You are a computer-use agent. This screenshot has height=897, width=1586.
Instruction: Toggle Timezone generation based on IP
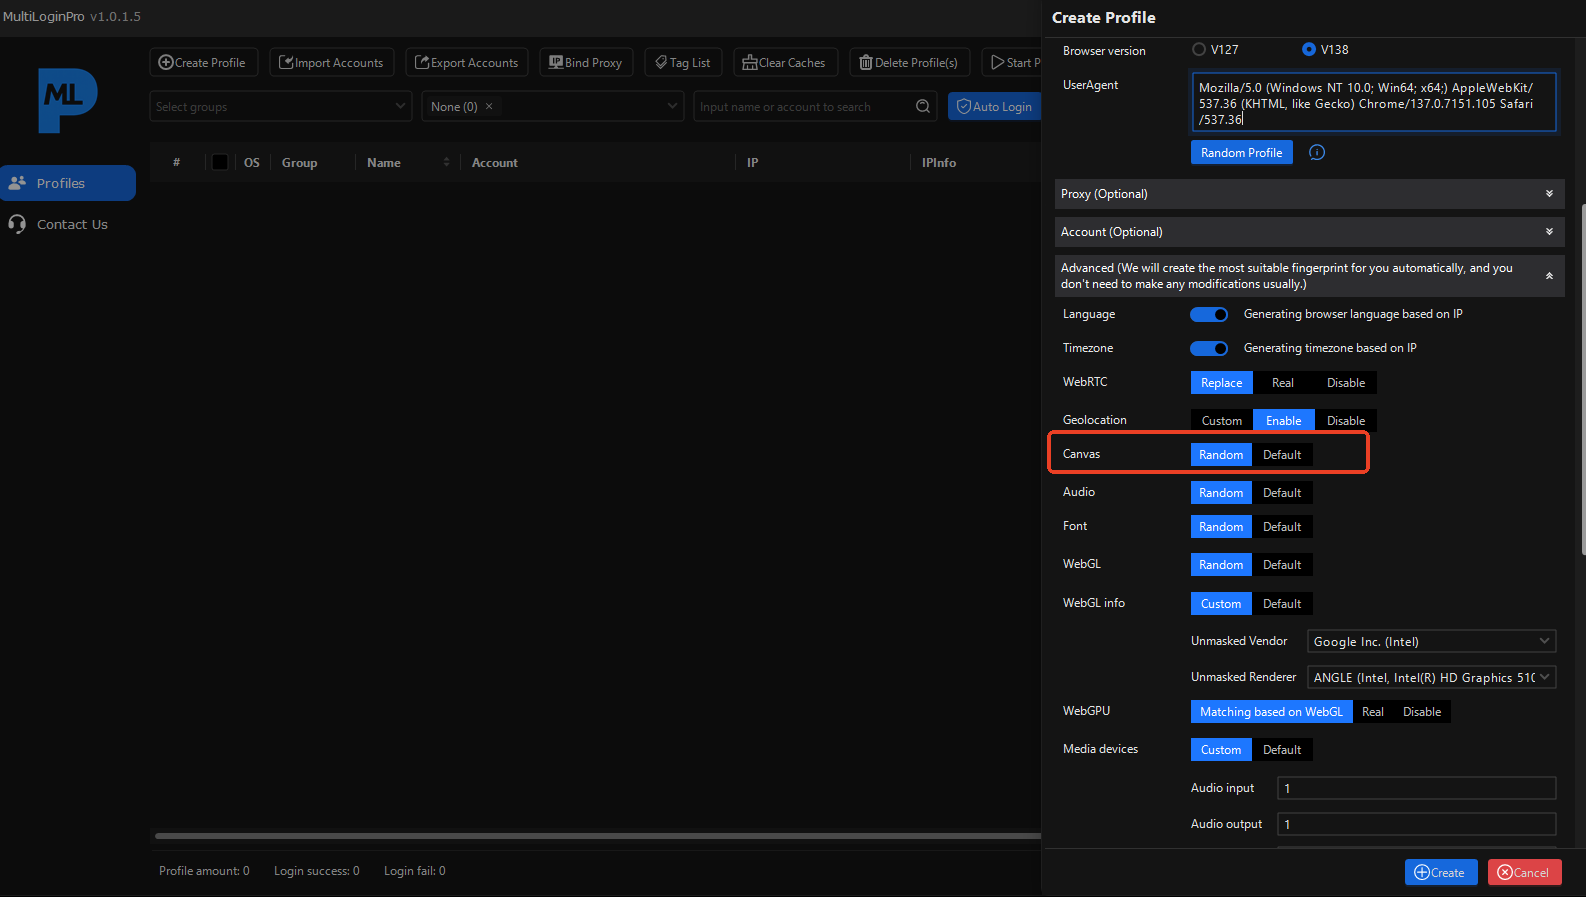pos(1209,348)
